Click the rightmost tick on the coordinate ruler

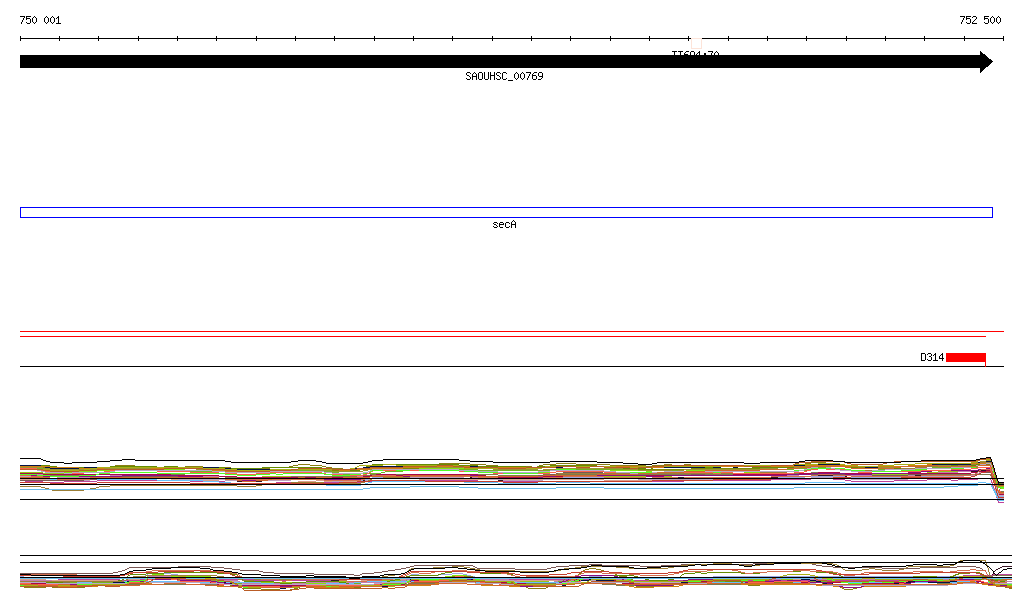pos(1003,39)
